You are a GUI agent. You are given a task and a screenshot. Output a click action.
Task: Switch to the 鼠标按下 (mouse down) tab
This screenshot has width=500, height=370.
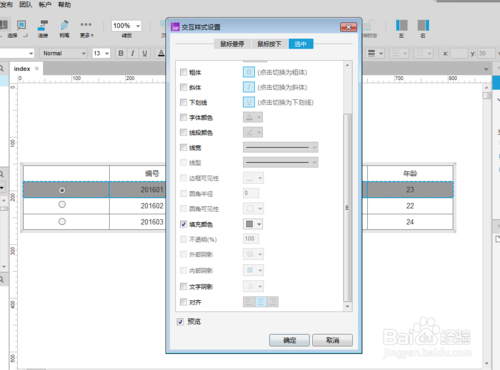[x=269, y=44]
